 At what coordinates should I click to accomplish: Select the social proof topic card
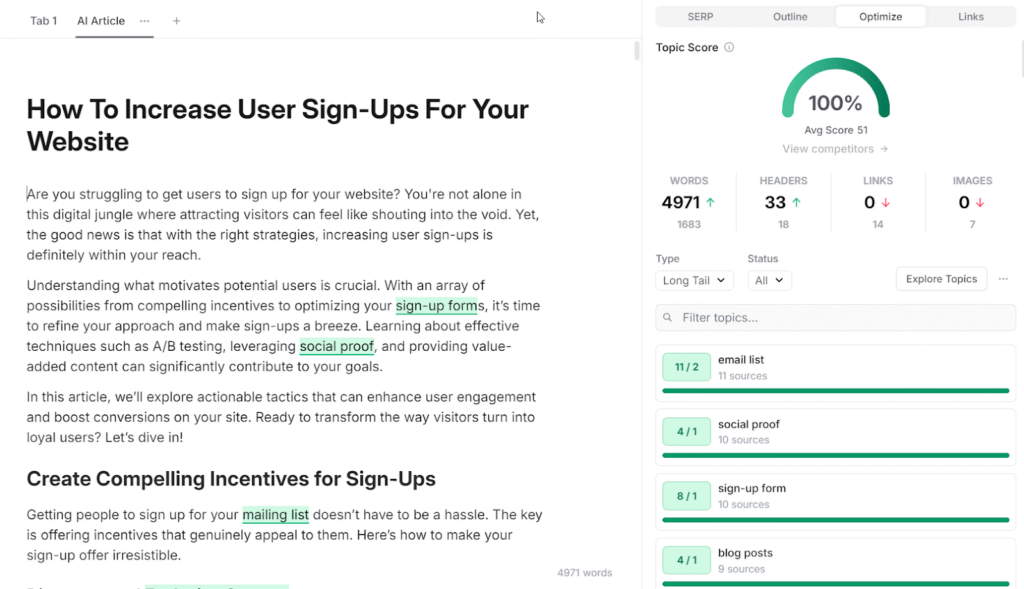tap(835, 432)
